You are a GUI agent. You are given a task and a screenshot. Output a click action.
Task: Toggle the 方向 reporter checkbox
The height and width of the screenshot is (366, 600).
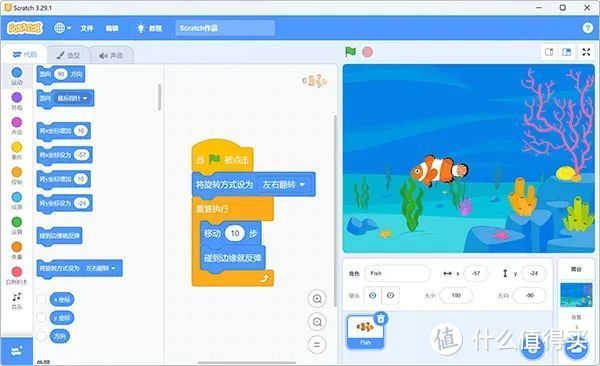point(41,336)
